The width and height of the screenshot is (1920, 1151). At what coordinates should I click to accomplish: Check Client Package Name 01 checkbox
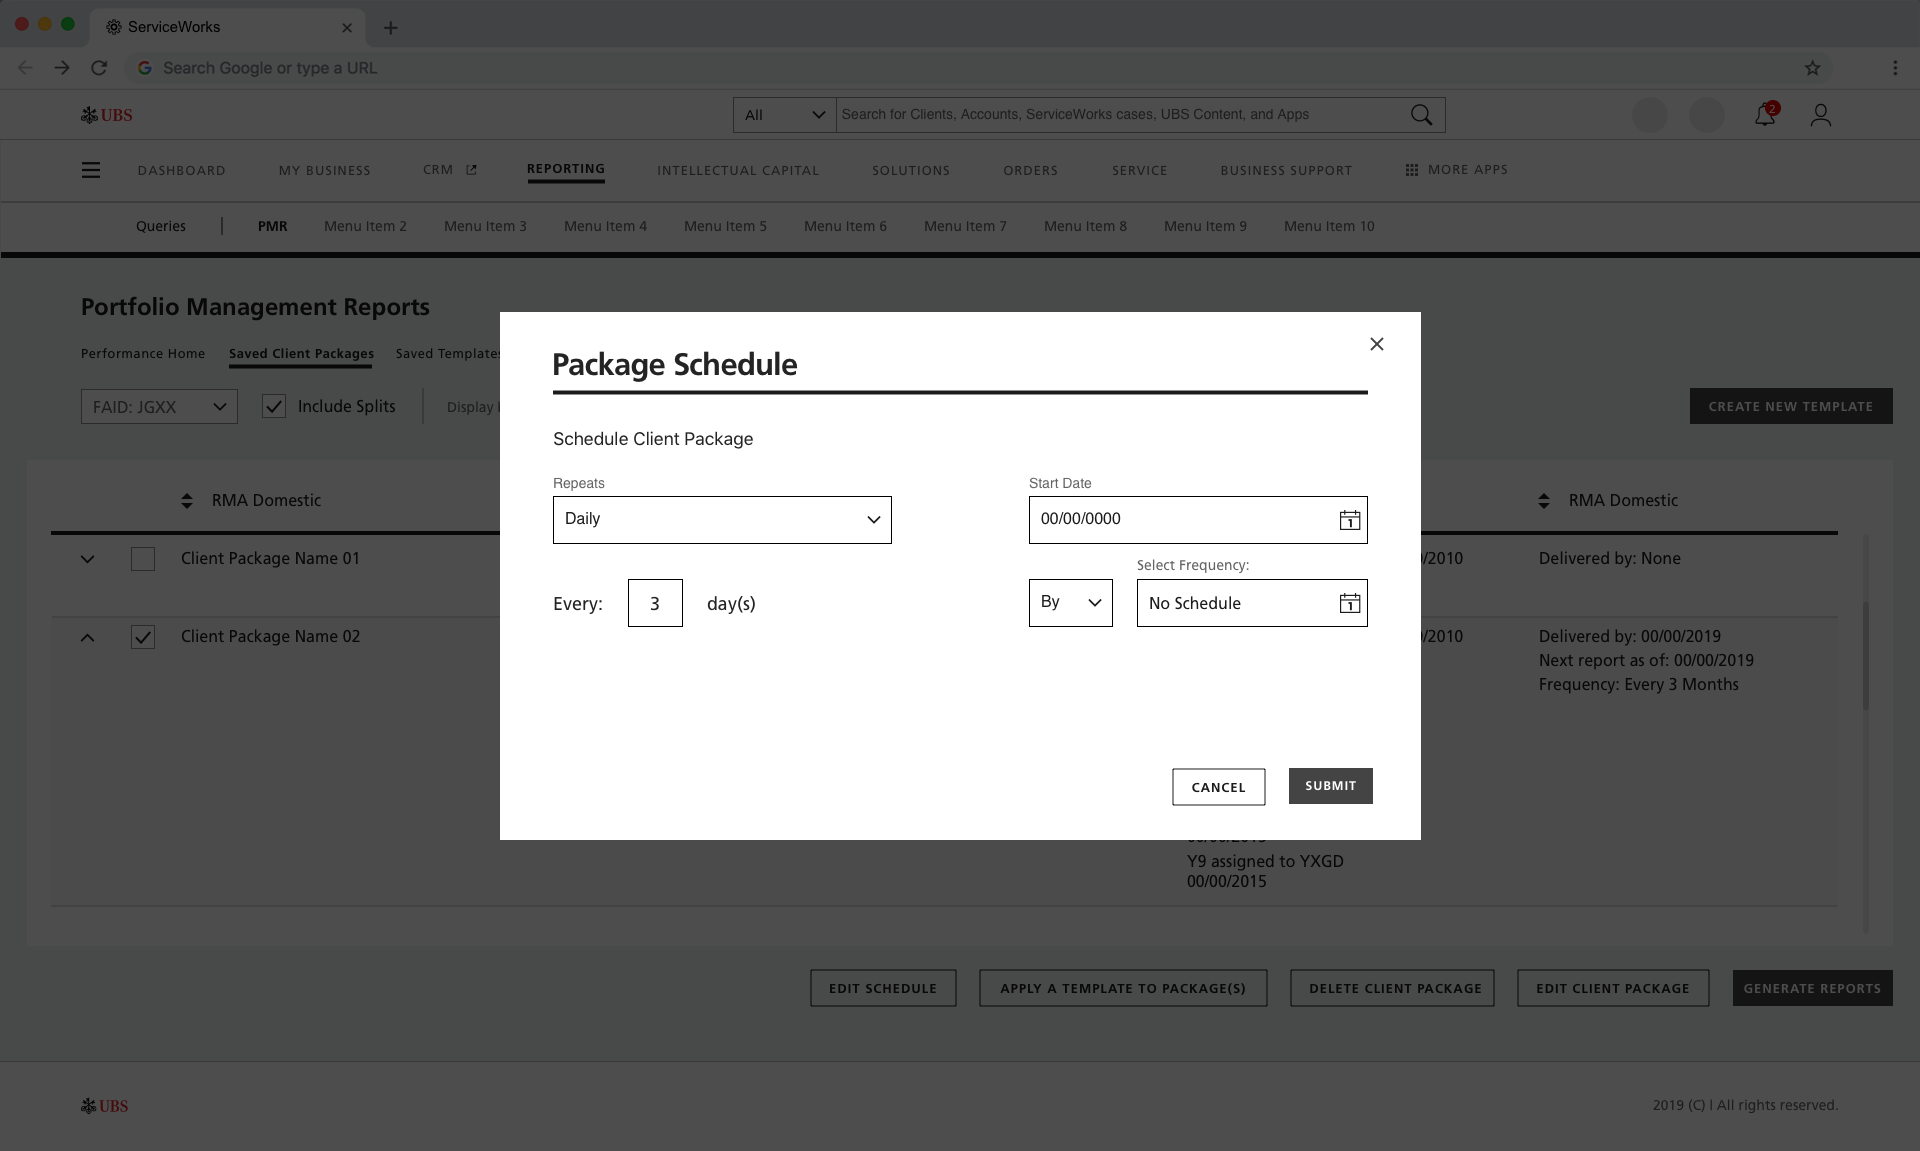143,559
